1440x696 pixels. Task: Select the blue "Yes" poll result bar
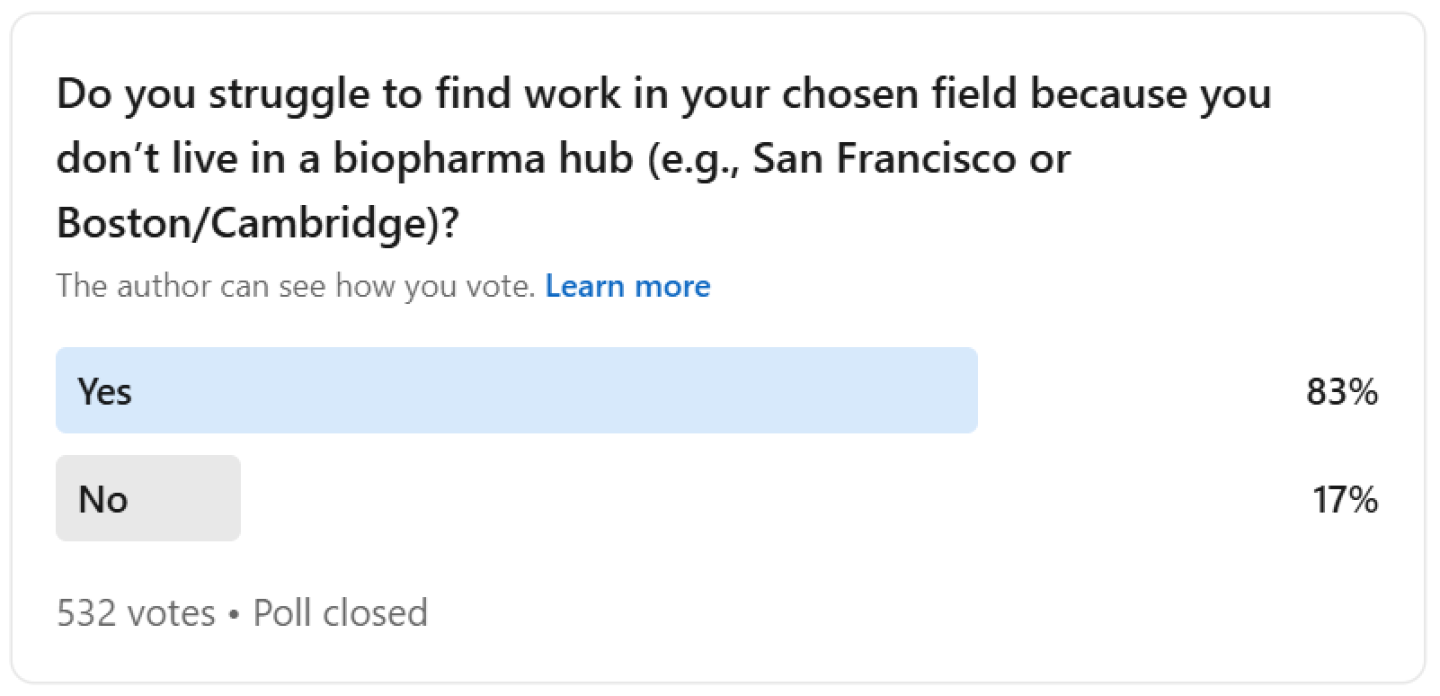pyautogui.click(x=516, y=391)
